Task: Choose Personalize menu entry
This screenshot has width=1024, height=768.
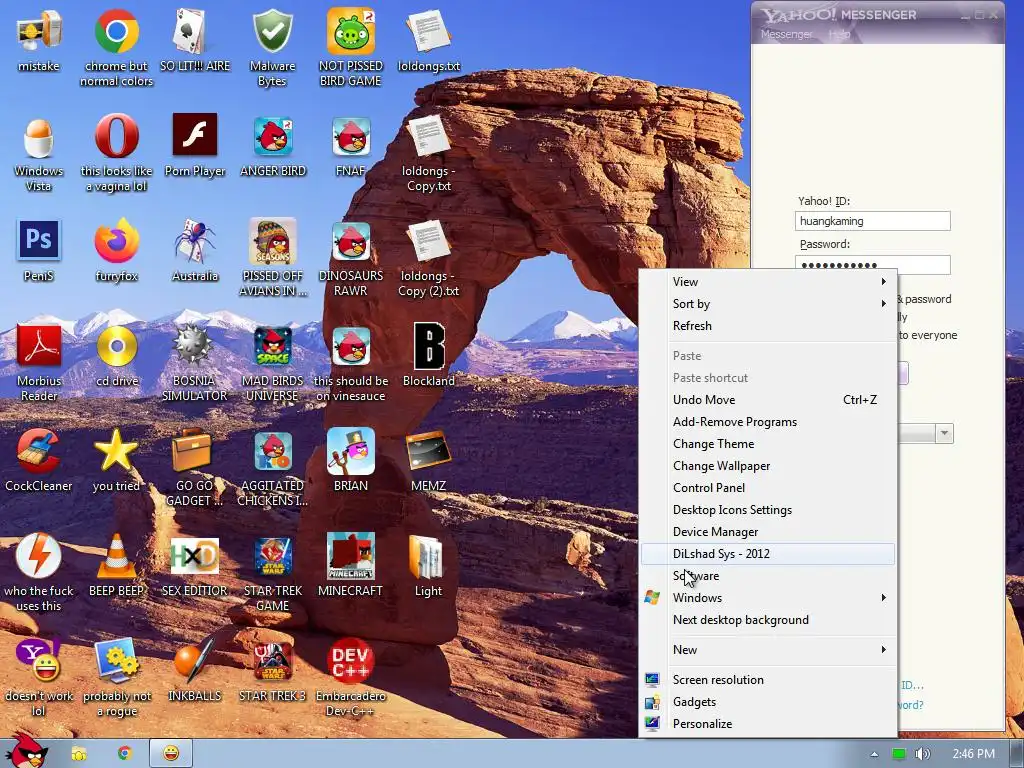Action: click(x=768, y=724)
